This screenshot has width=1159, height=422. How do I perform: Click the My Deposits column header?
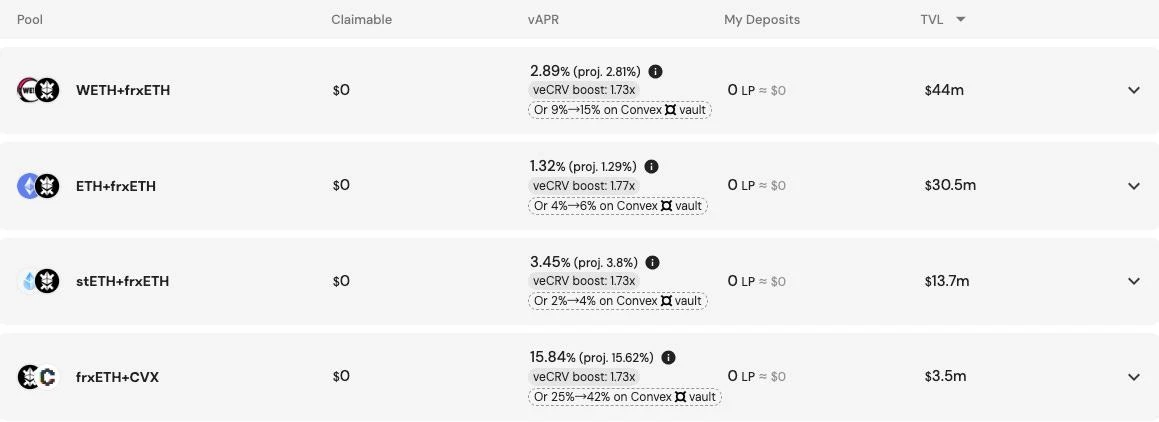click(x=761, y=20)
